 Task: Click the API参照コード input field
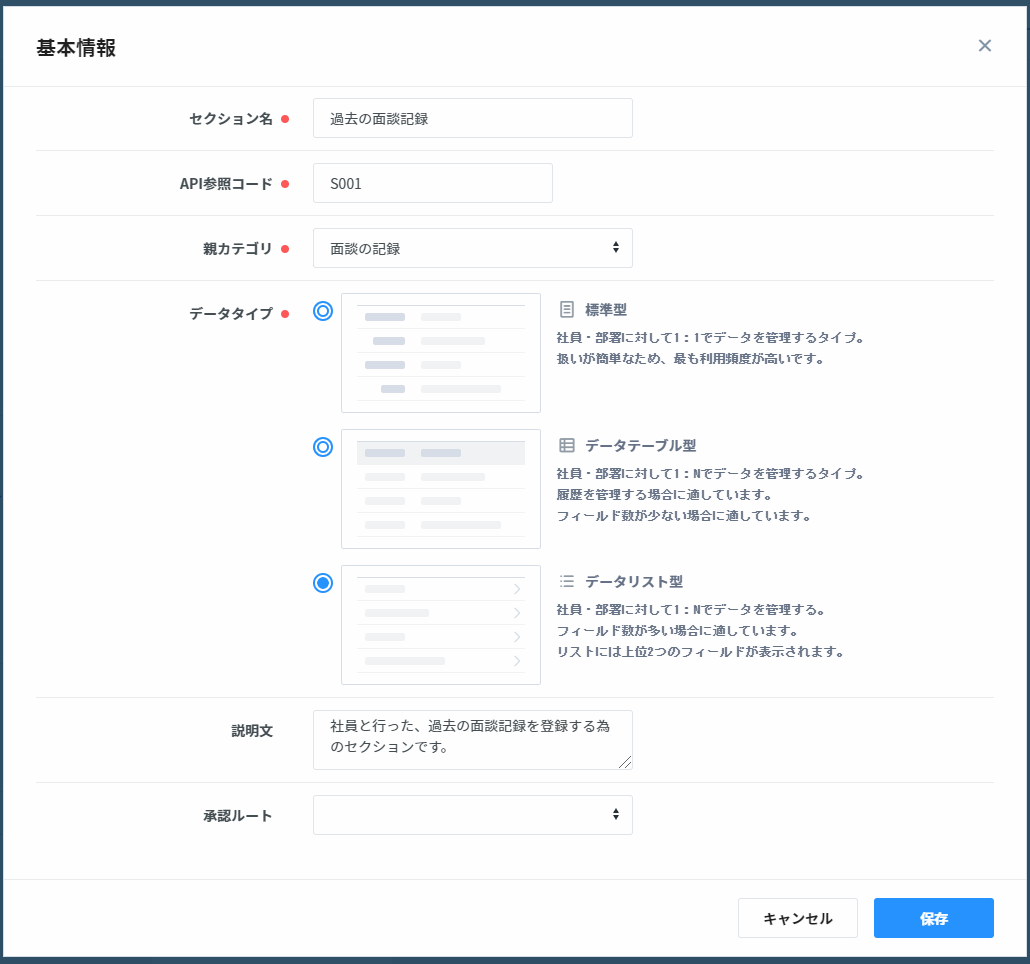coord(432,183)
